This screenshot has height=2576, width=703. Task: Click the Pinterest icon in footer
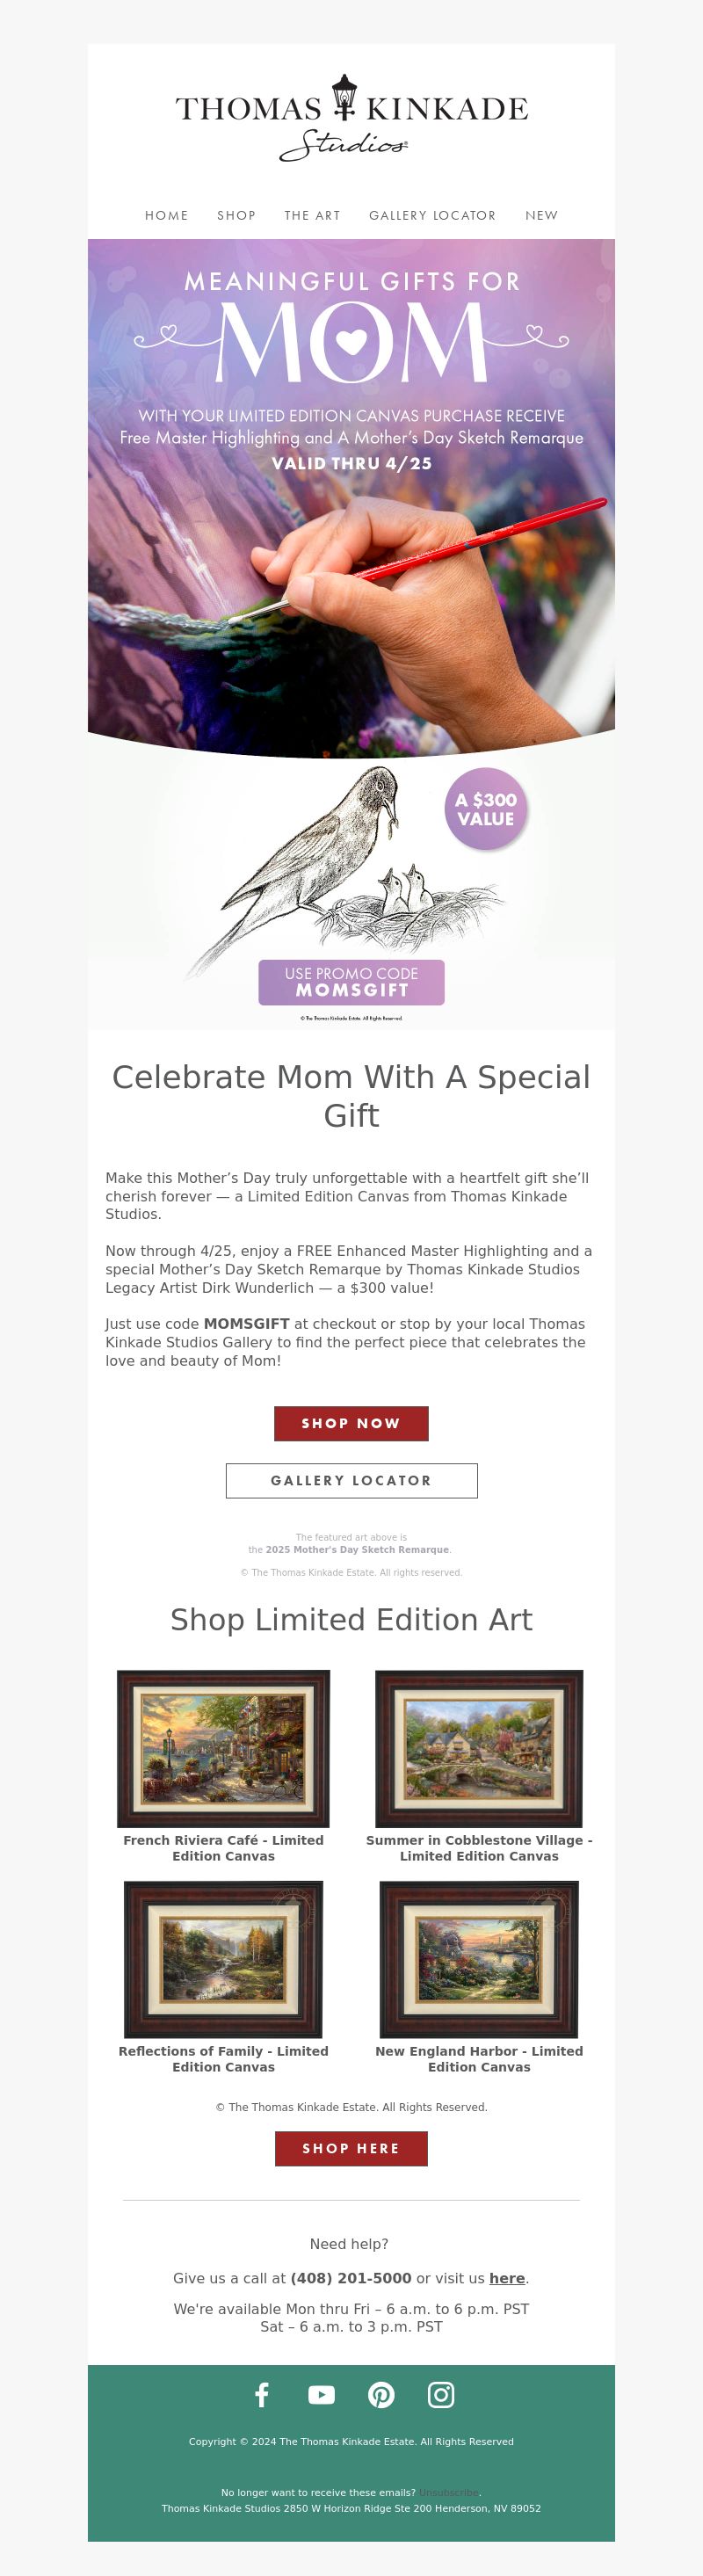click(381, 2394)
